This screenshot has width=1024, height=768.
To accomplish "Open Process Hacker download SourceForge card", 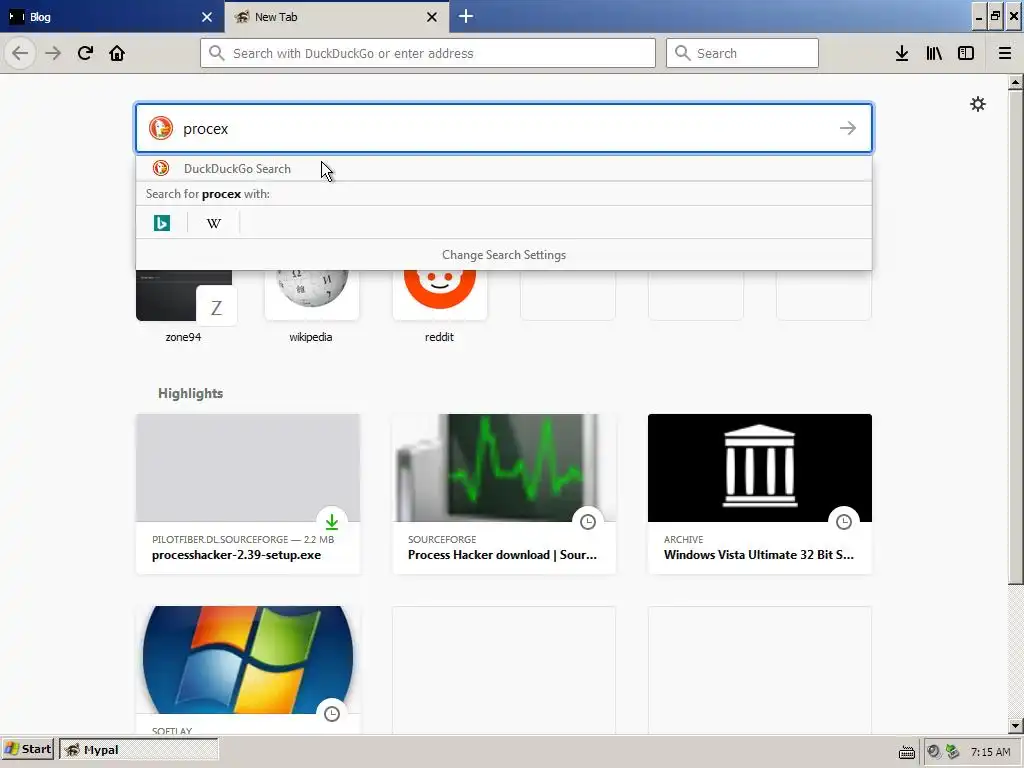I will pyautogui.click(x=504, y=494).
